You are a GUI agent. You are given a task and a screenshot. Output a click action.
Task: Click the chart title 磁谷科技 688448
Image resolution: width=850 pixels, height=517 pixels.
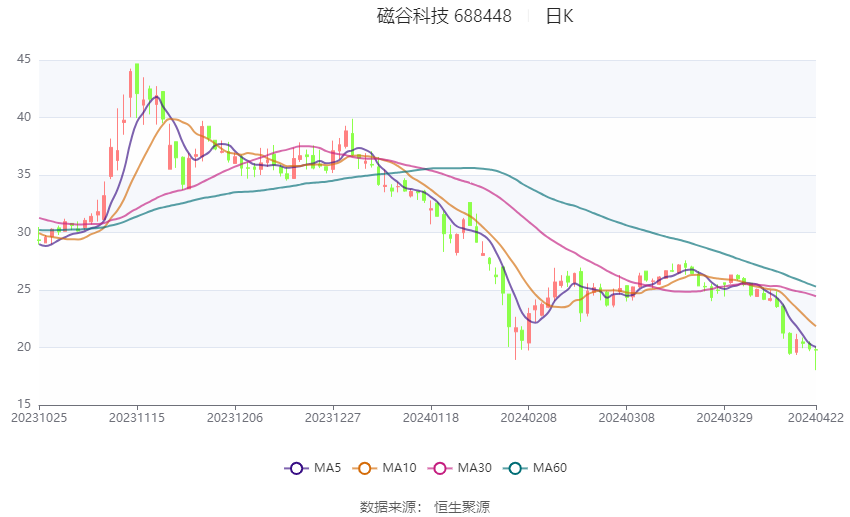tap(444, 16)
